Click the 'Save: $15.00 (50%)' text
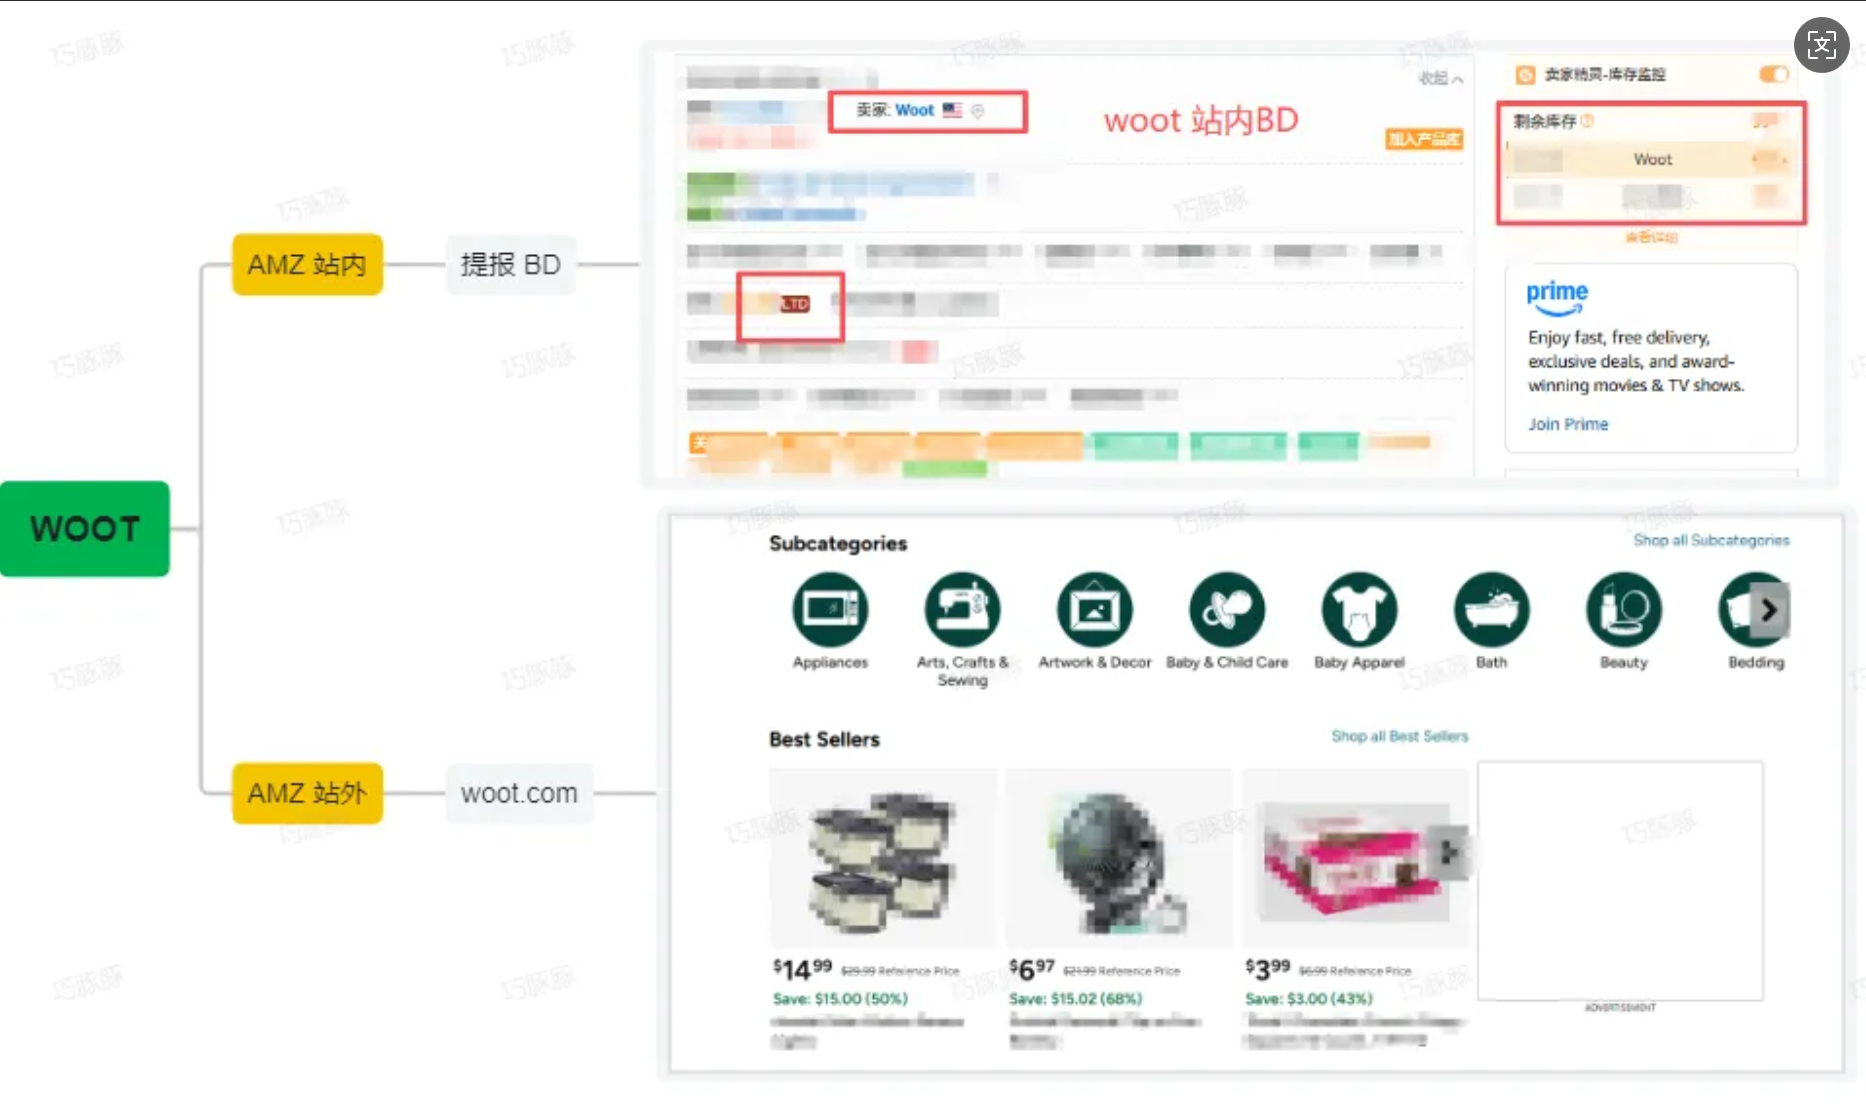The width and height of the screenshot is (1866, 1105). point(840,998)
